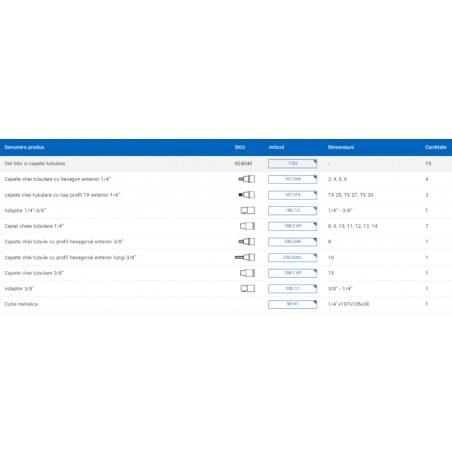Click the Cantitate column header

[x=436, y=147]
